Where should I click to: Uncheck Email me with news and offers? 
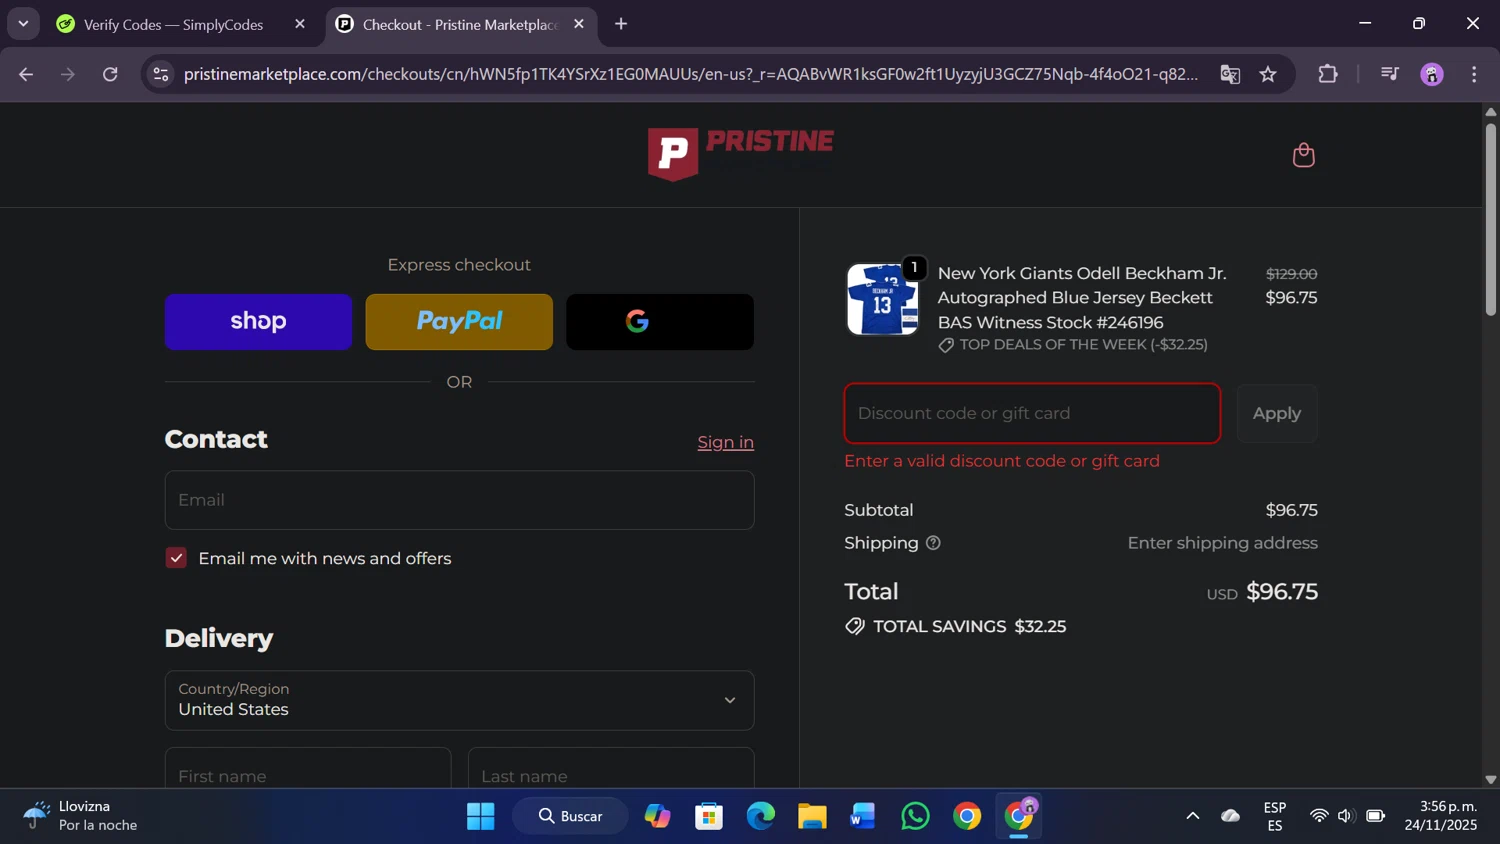tap(176, 558)
